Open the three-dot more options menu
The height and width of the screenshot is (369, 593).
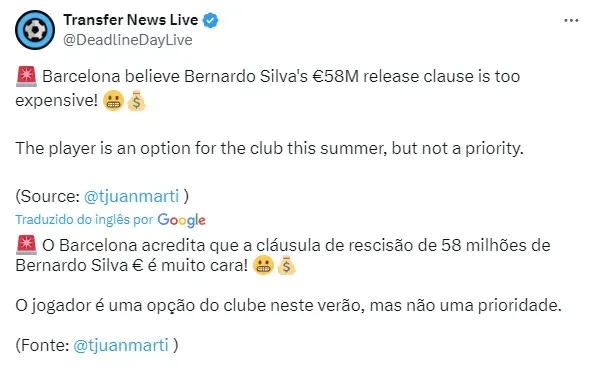[571, 20]
